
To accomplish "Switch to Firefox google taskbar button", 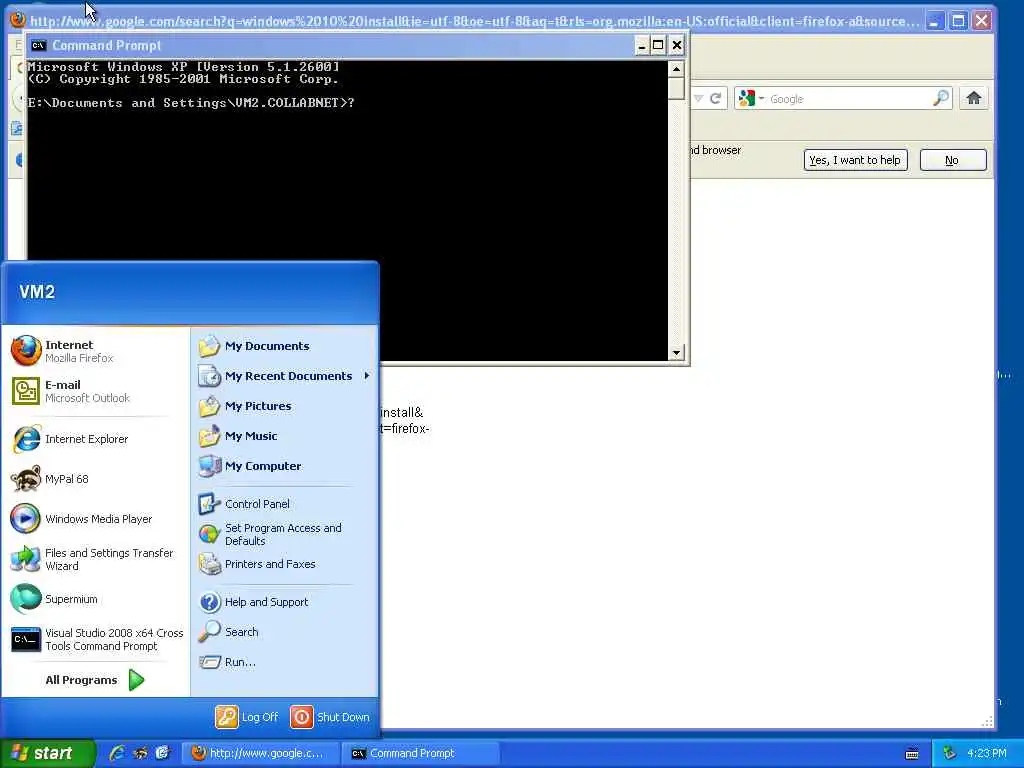I will (x=259, y=754).
